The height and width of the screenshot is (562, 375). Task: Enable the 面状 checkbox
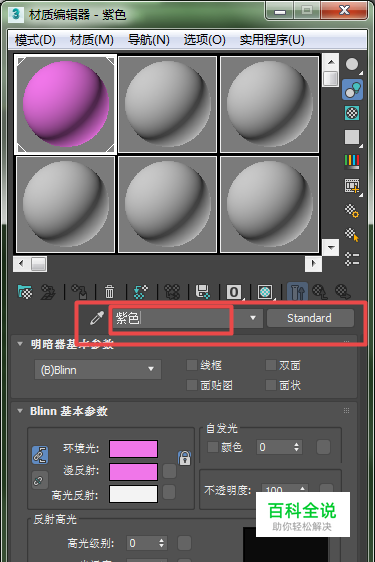[271, 385]
